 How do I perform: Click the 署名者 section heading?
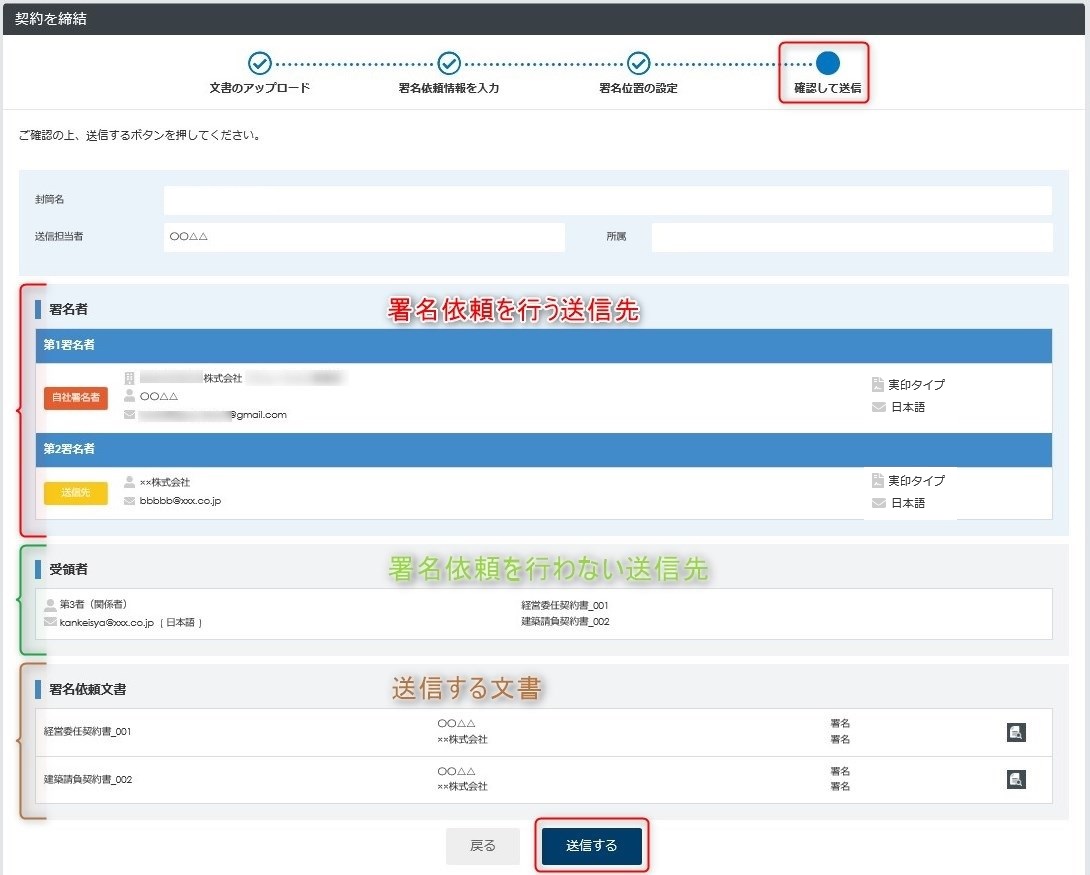(68, 309)
